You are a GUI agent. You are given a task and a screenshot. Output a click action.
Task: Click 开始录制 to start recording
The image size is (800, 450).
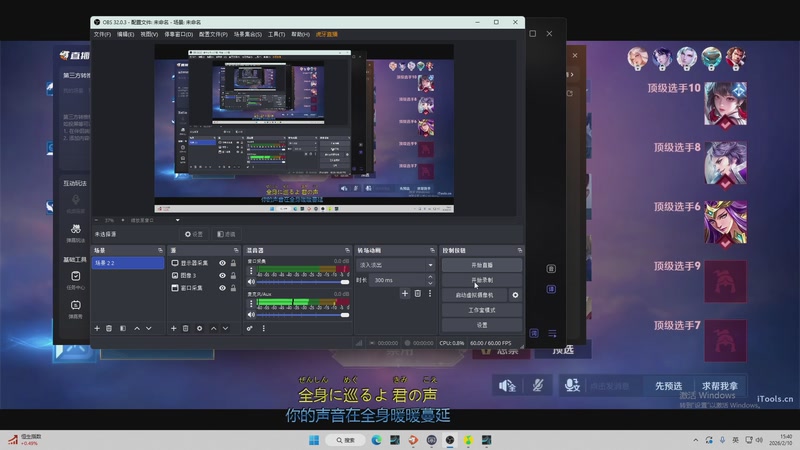pos(482,280)
